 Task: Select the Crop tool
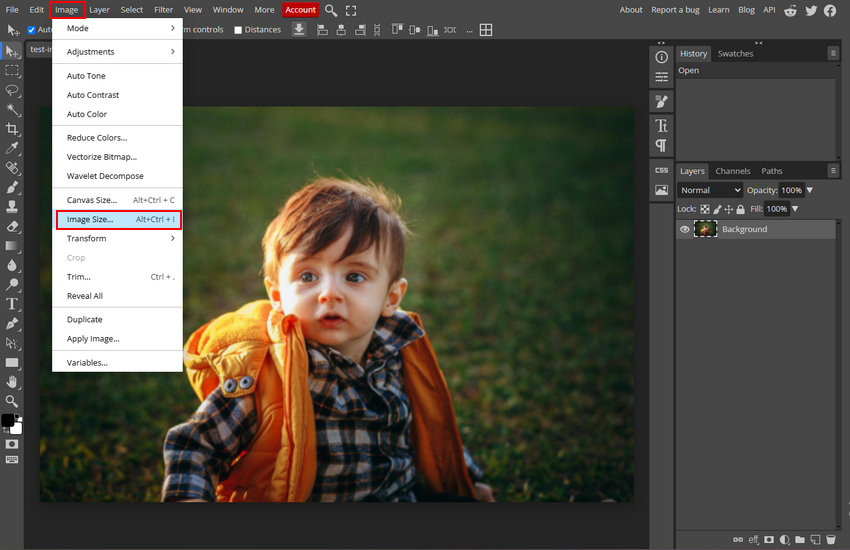pos(11,129)
